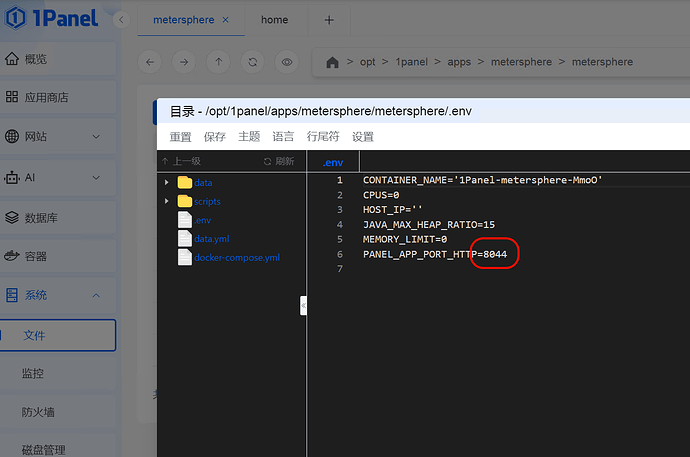Click 刷新 to refresh file tree
Image resolution: width=690 pixels, height=457 pixels.
click(279, 161)
